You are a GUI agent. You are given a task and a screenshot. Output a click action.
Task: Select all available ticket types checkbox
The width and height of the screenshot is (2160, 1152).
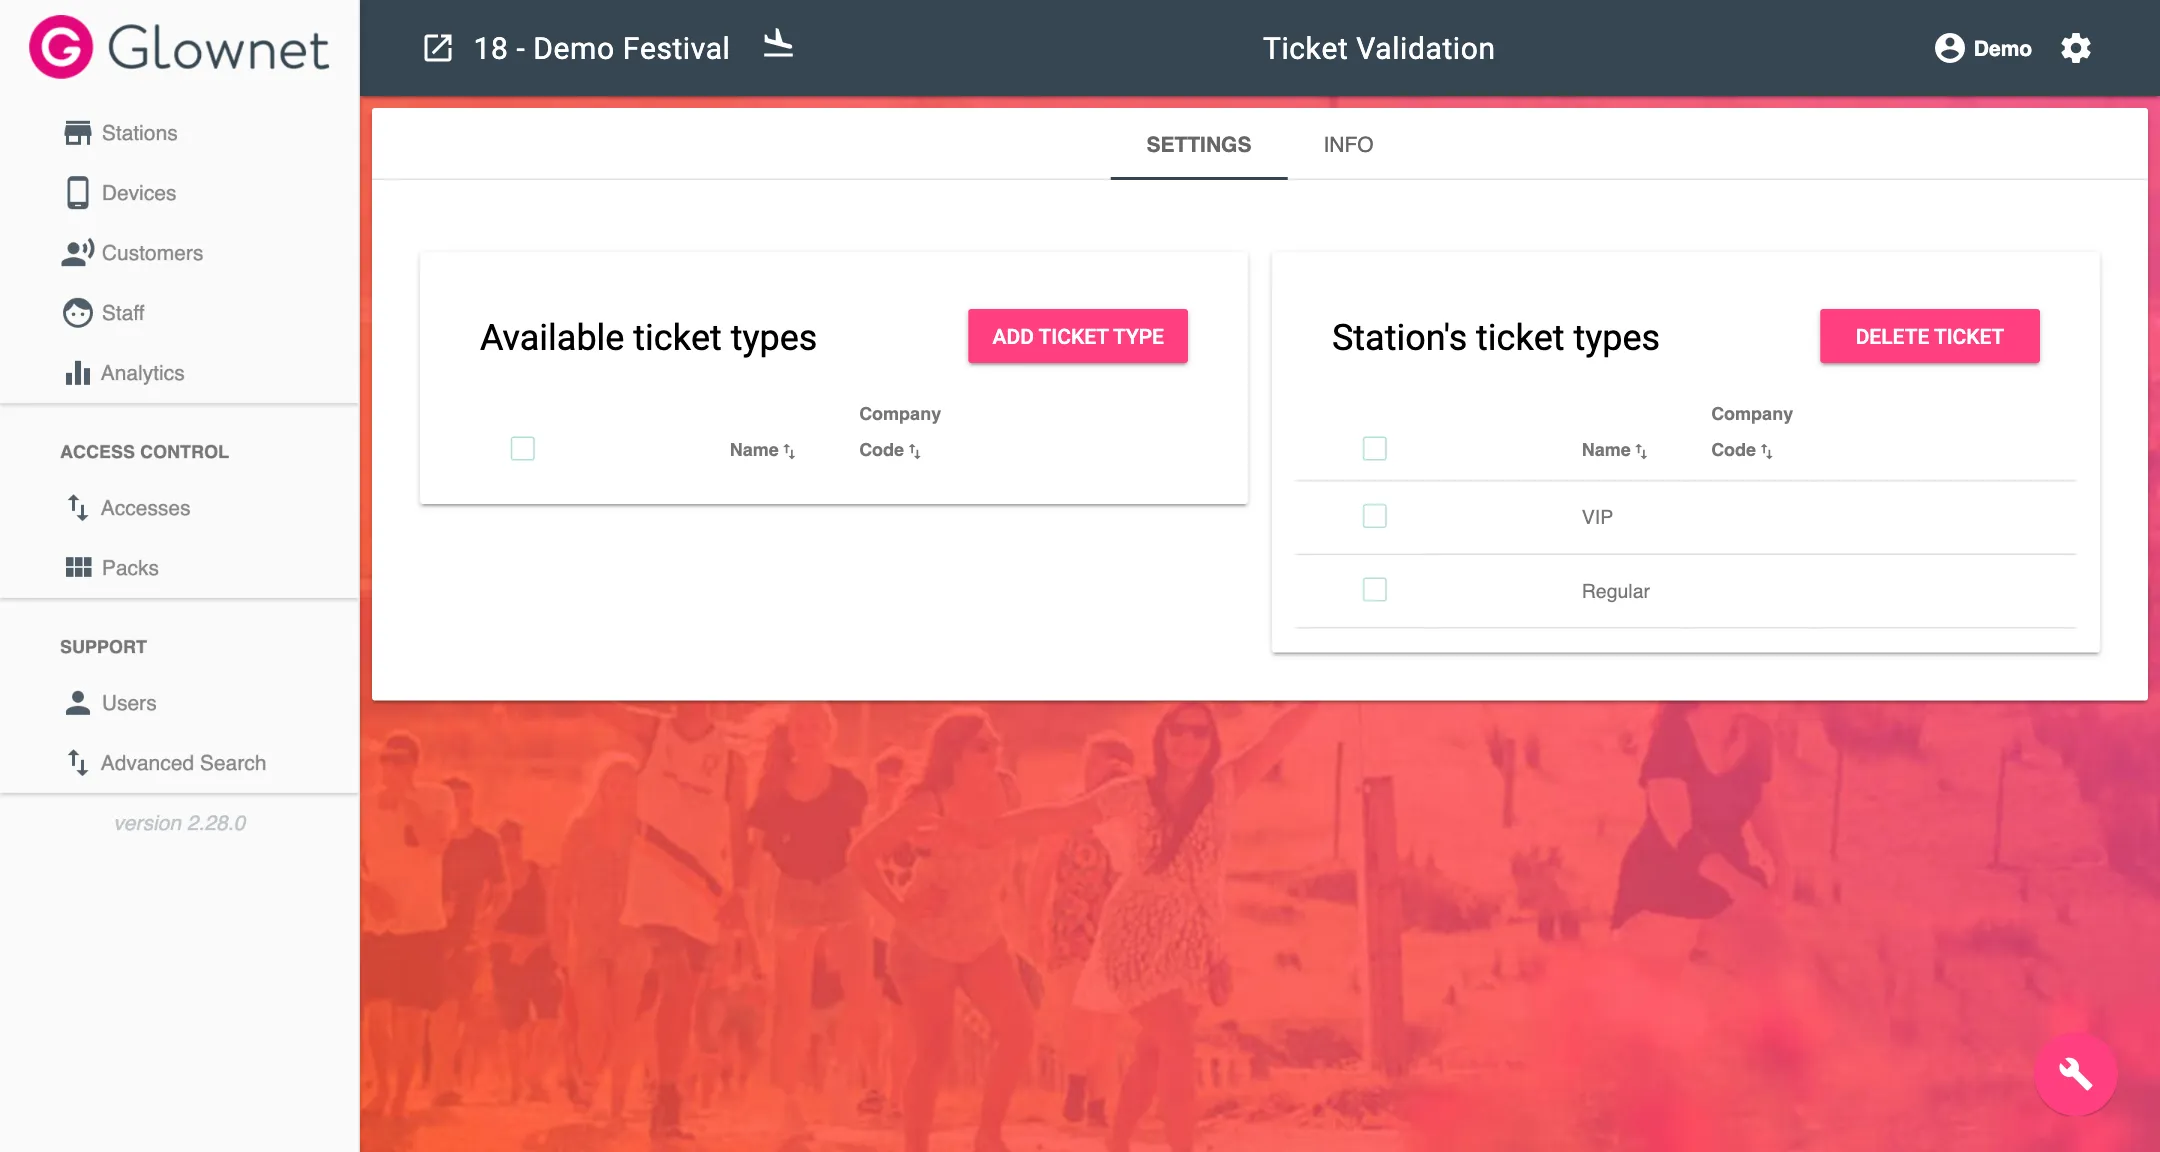[x=523, y=449]
